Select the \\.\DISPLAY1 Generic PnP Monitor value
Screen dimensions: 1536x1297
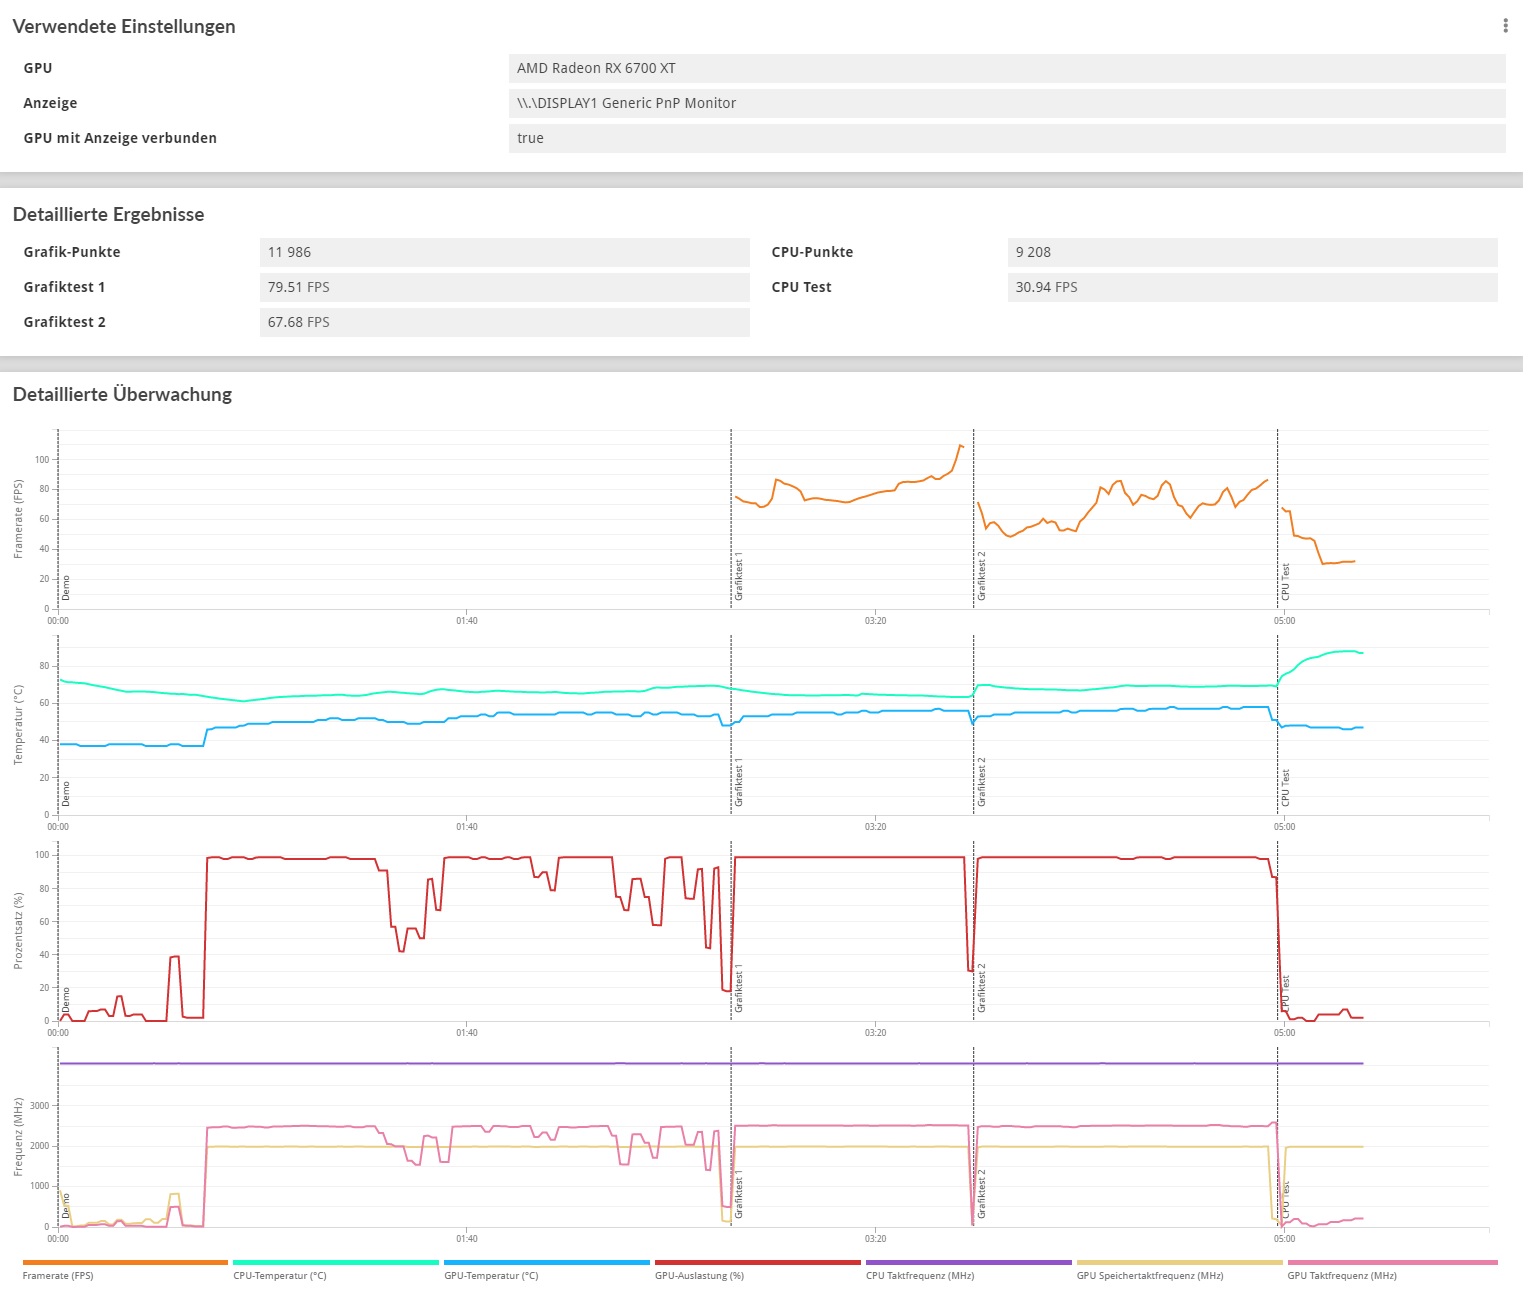(1007, 103)
